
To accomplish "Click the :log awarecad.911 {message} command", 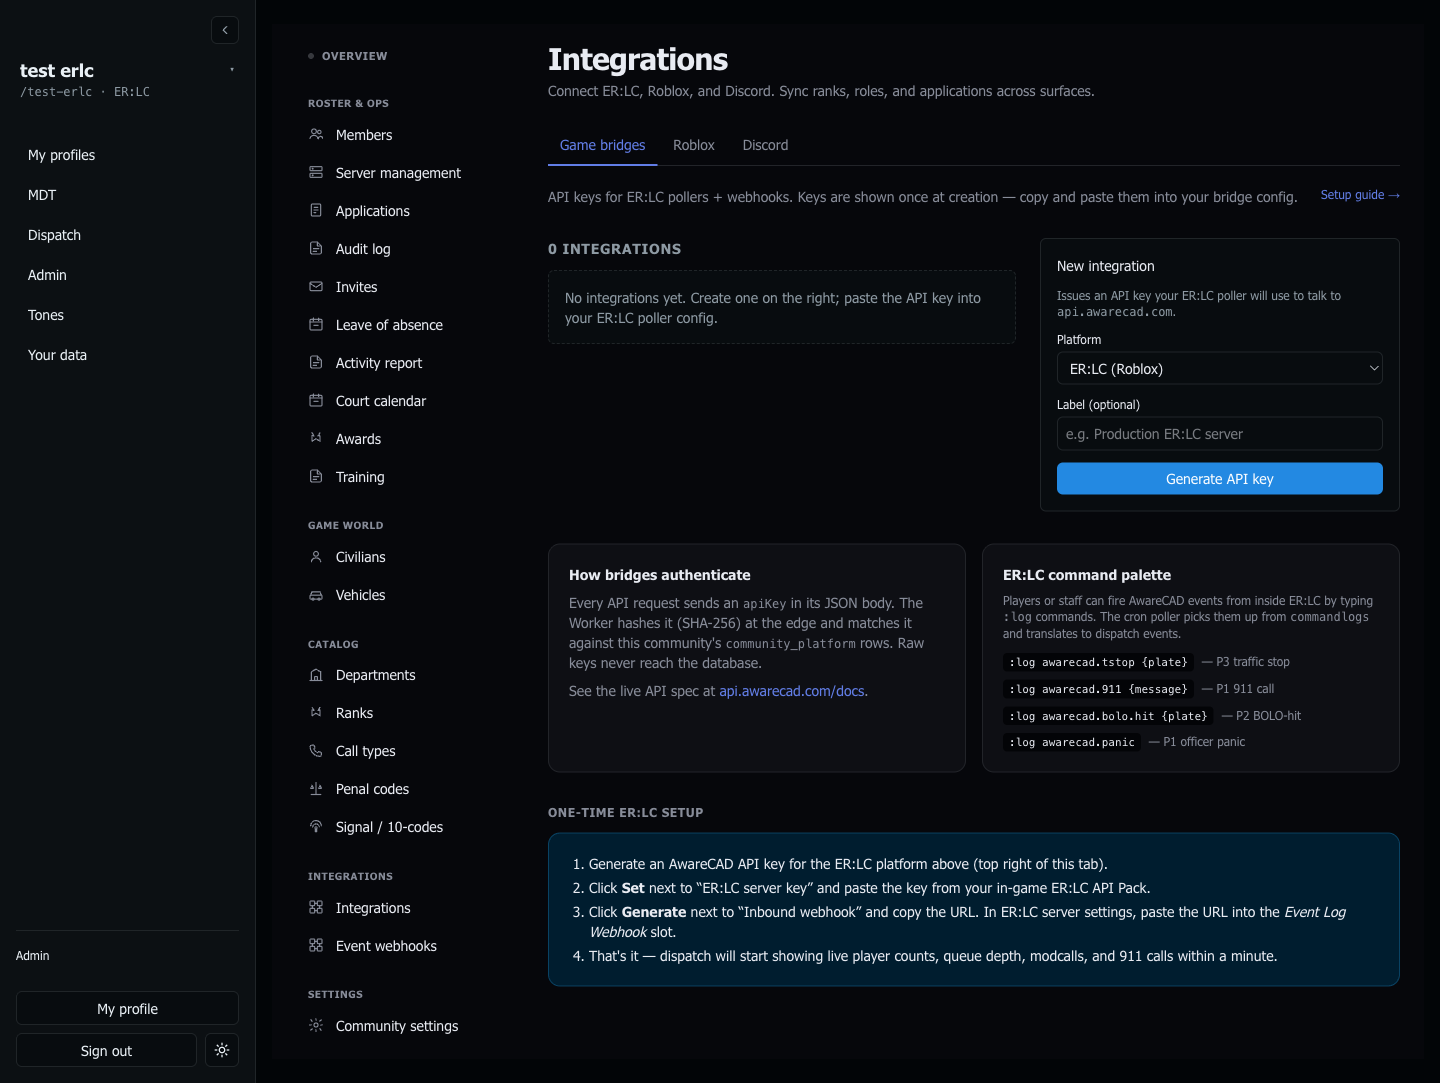I will 1098,689.
